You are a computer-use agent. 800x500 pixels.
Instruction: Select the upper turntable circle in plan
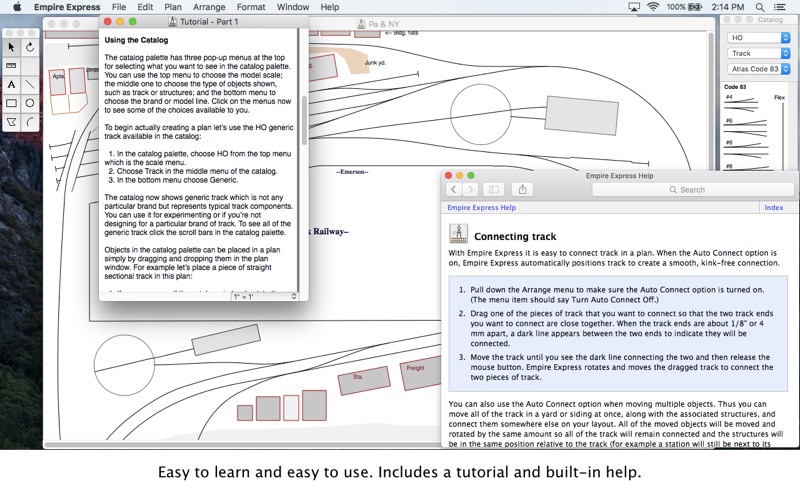(481, 114)
